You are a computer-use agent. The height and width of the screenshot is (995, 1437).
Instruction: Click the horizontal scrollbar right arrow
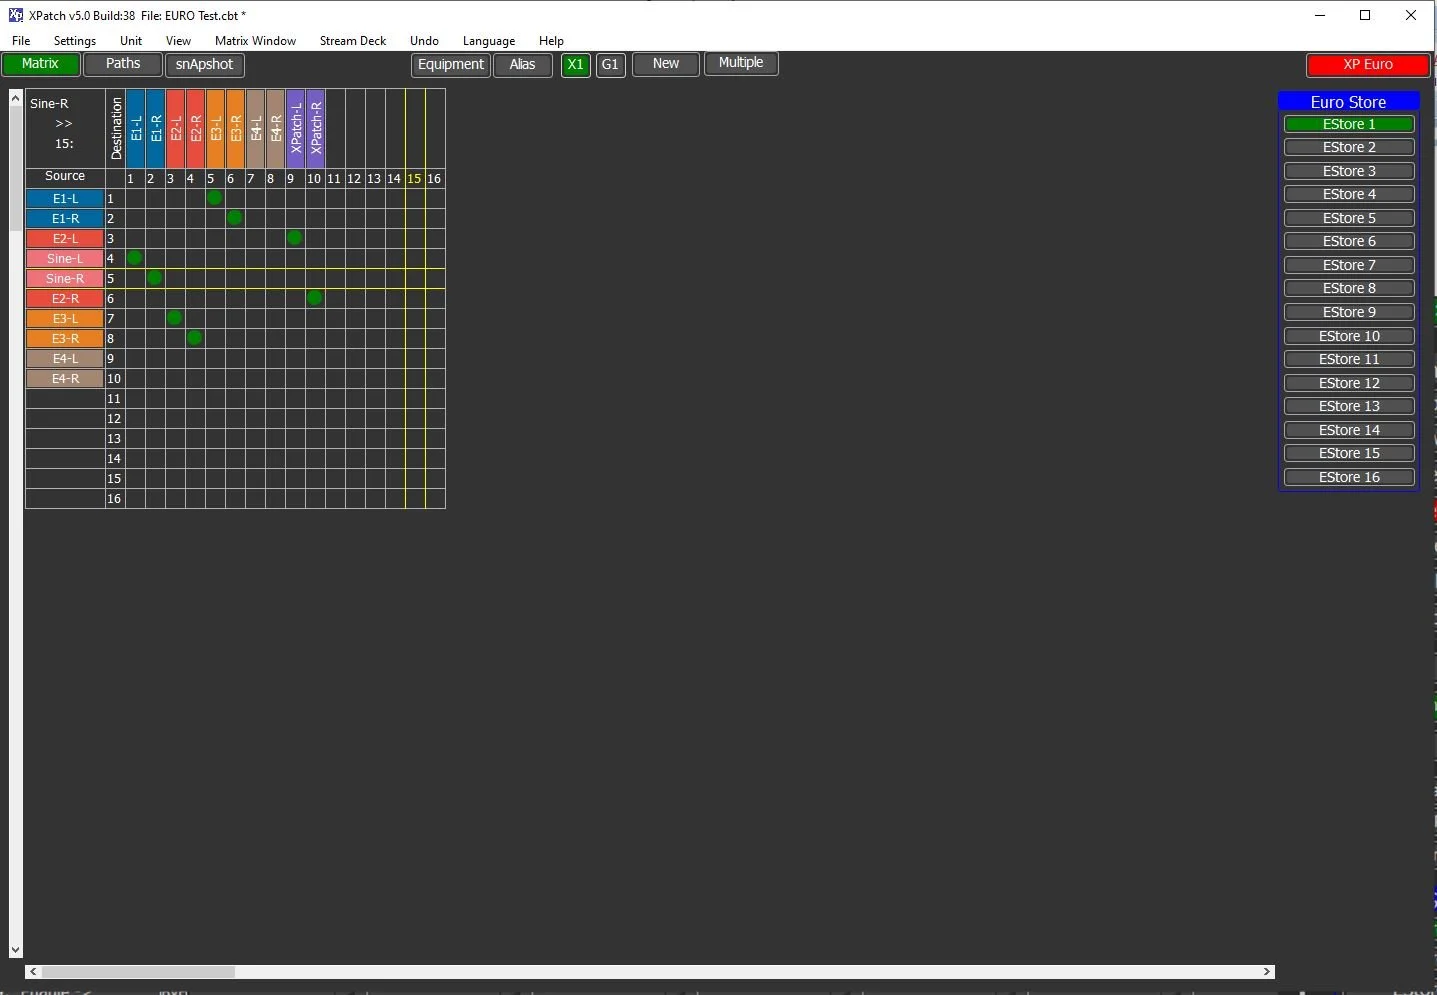(x=1267, y=972)
